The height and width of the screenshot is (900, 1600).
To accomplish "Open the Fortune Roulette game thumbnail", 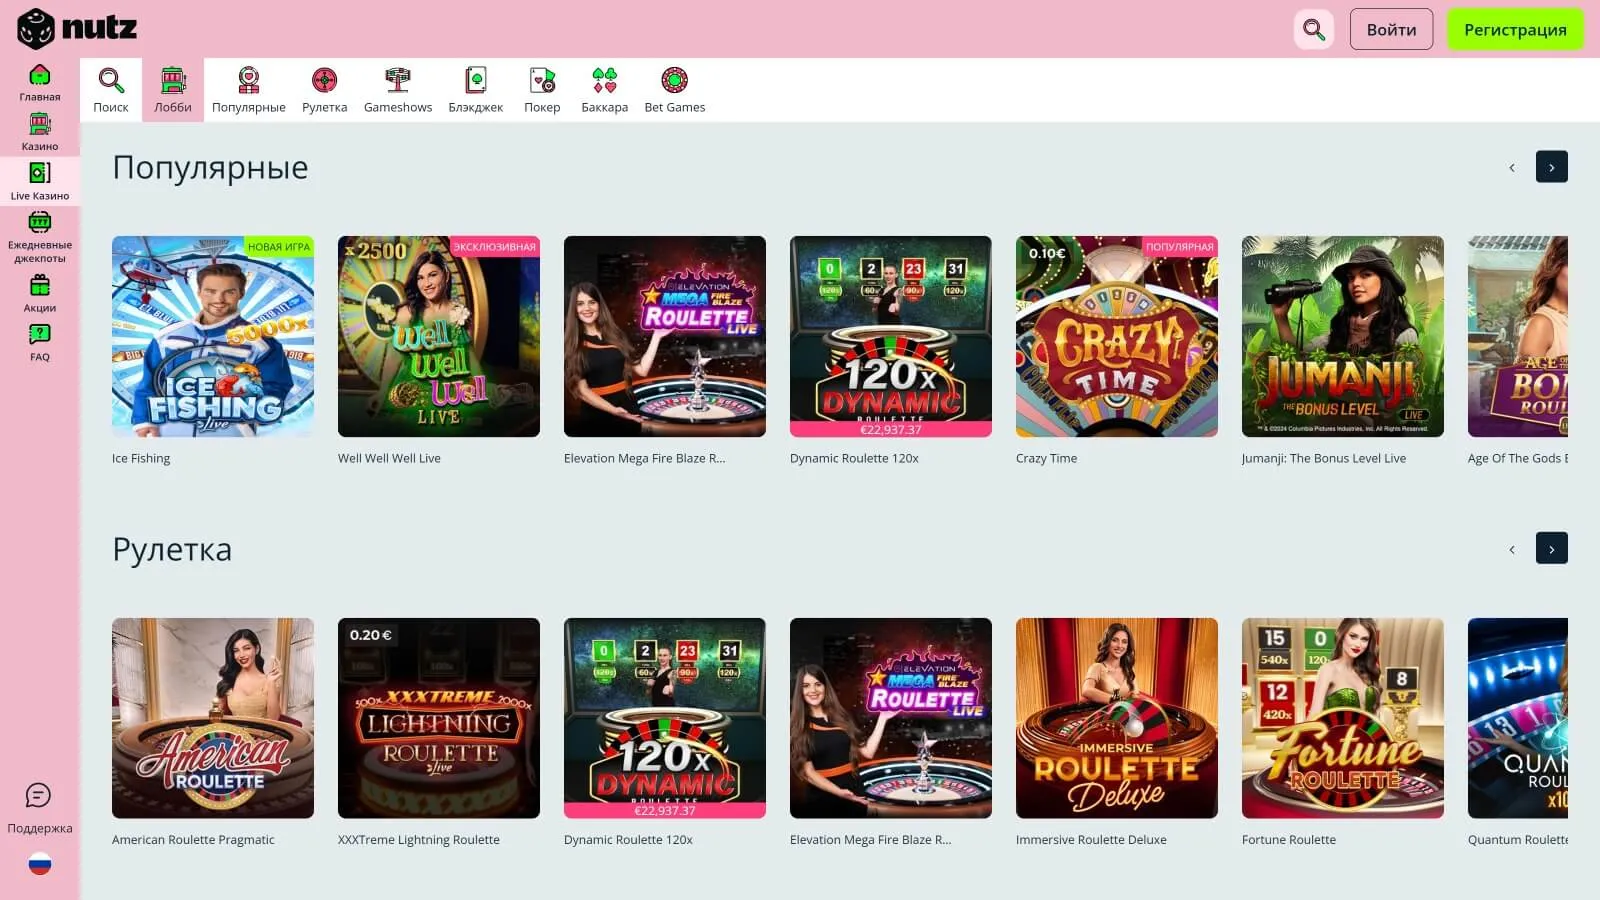I will click(x=1343, y=718).
